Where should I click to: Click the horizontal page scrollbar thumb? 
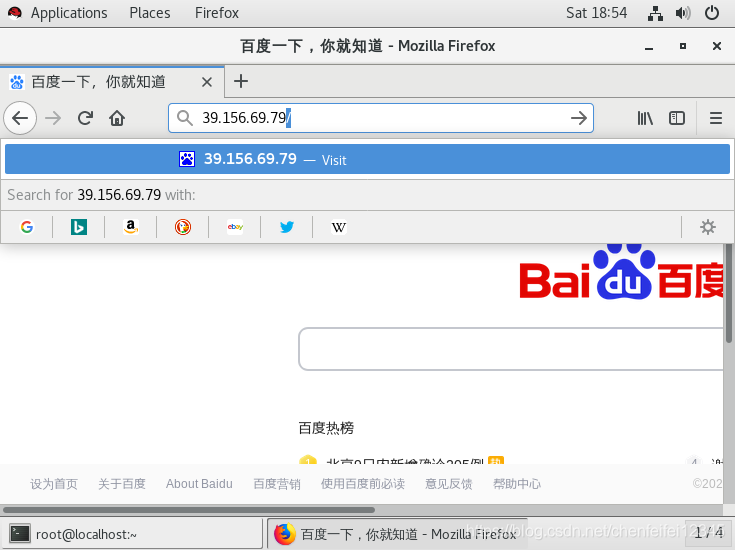pyautogui.click(x=189, y=510)
